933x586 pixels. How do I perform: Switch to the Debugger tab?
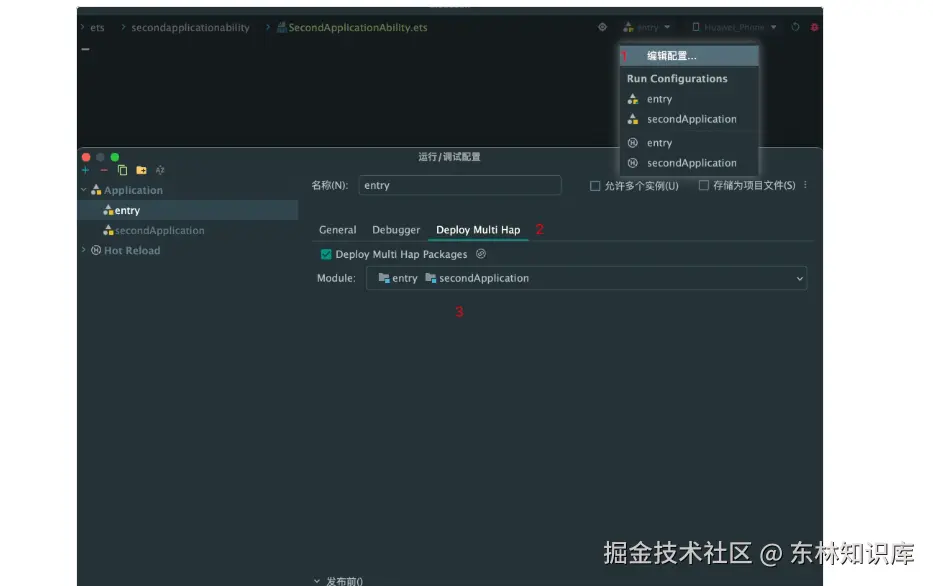coord(396,230)
